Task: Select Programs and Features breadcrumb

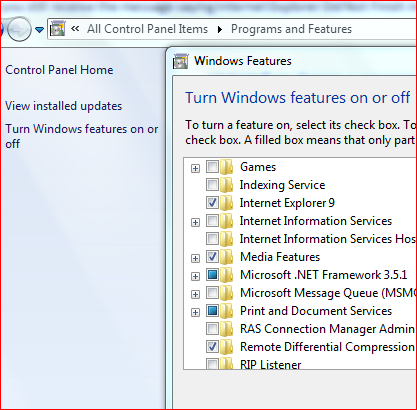Action: pos(291,29)
